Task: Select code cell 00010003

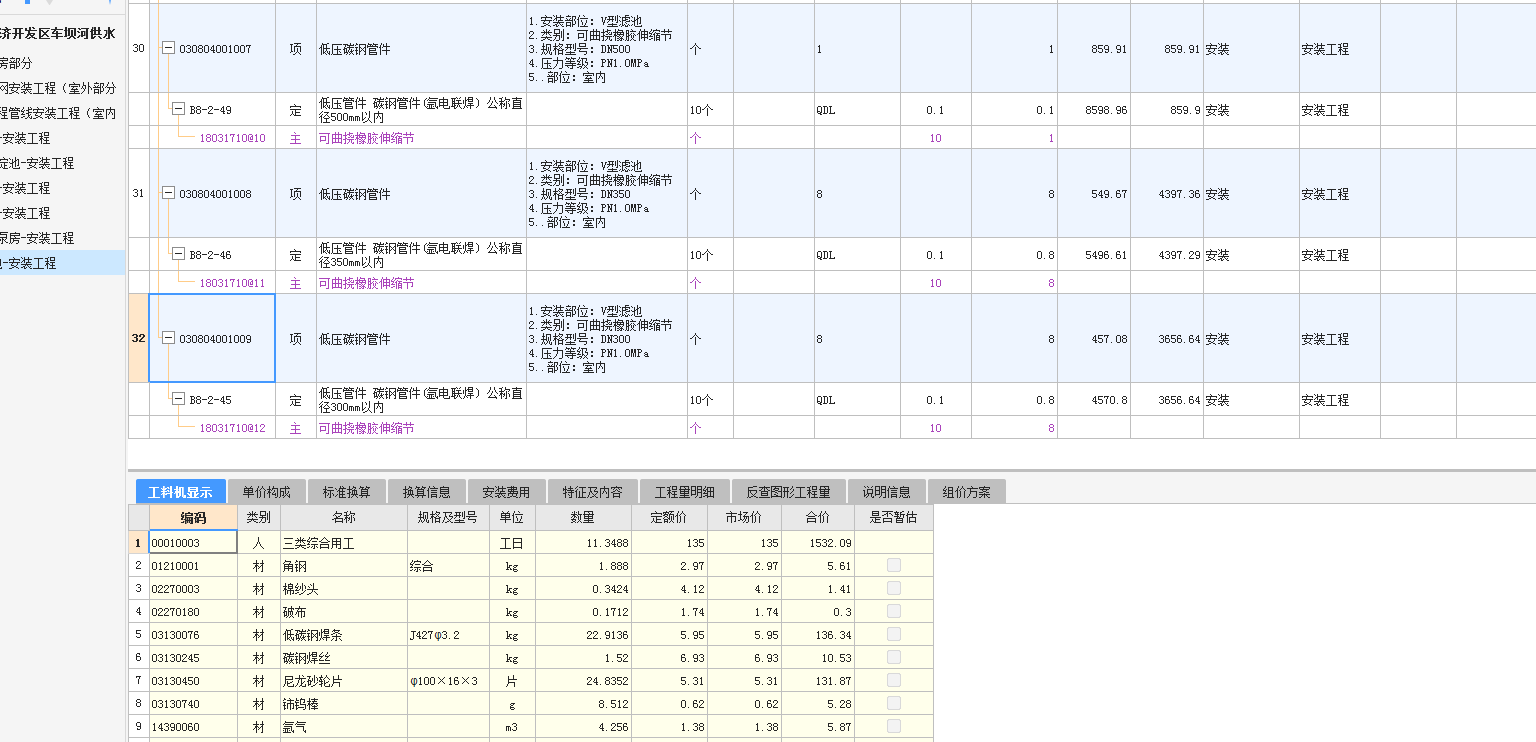Action: [x=193, y=542]
